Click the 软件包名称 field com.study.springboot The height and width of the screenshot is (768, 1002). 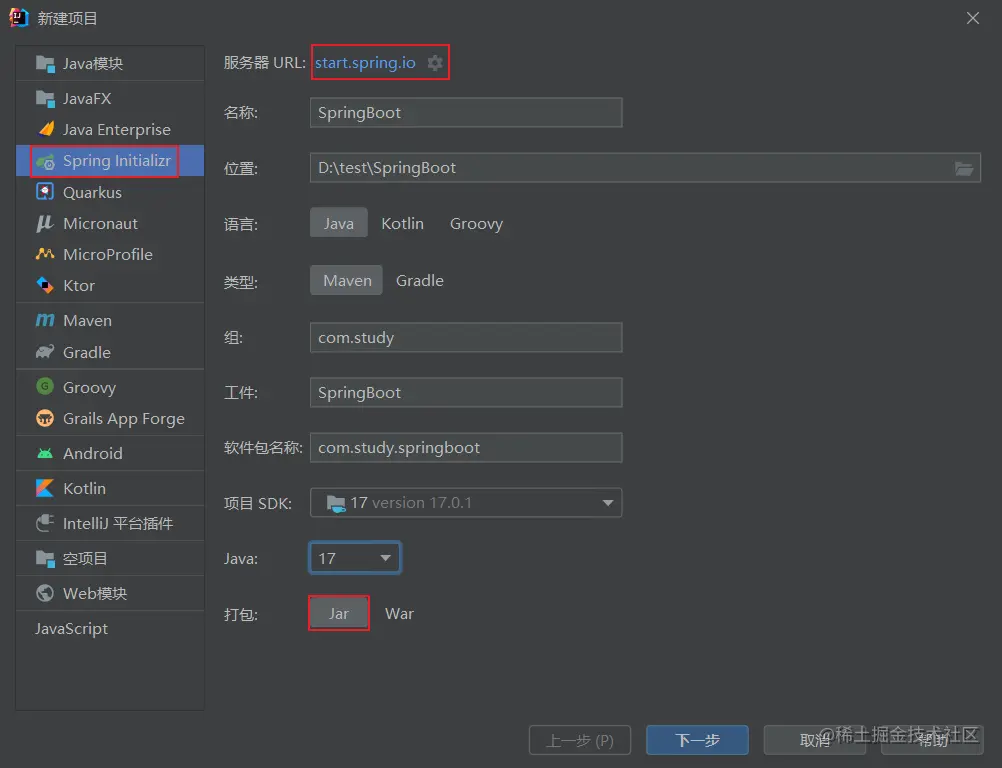tap(466, 447)
